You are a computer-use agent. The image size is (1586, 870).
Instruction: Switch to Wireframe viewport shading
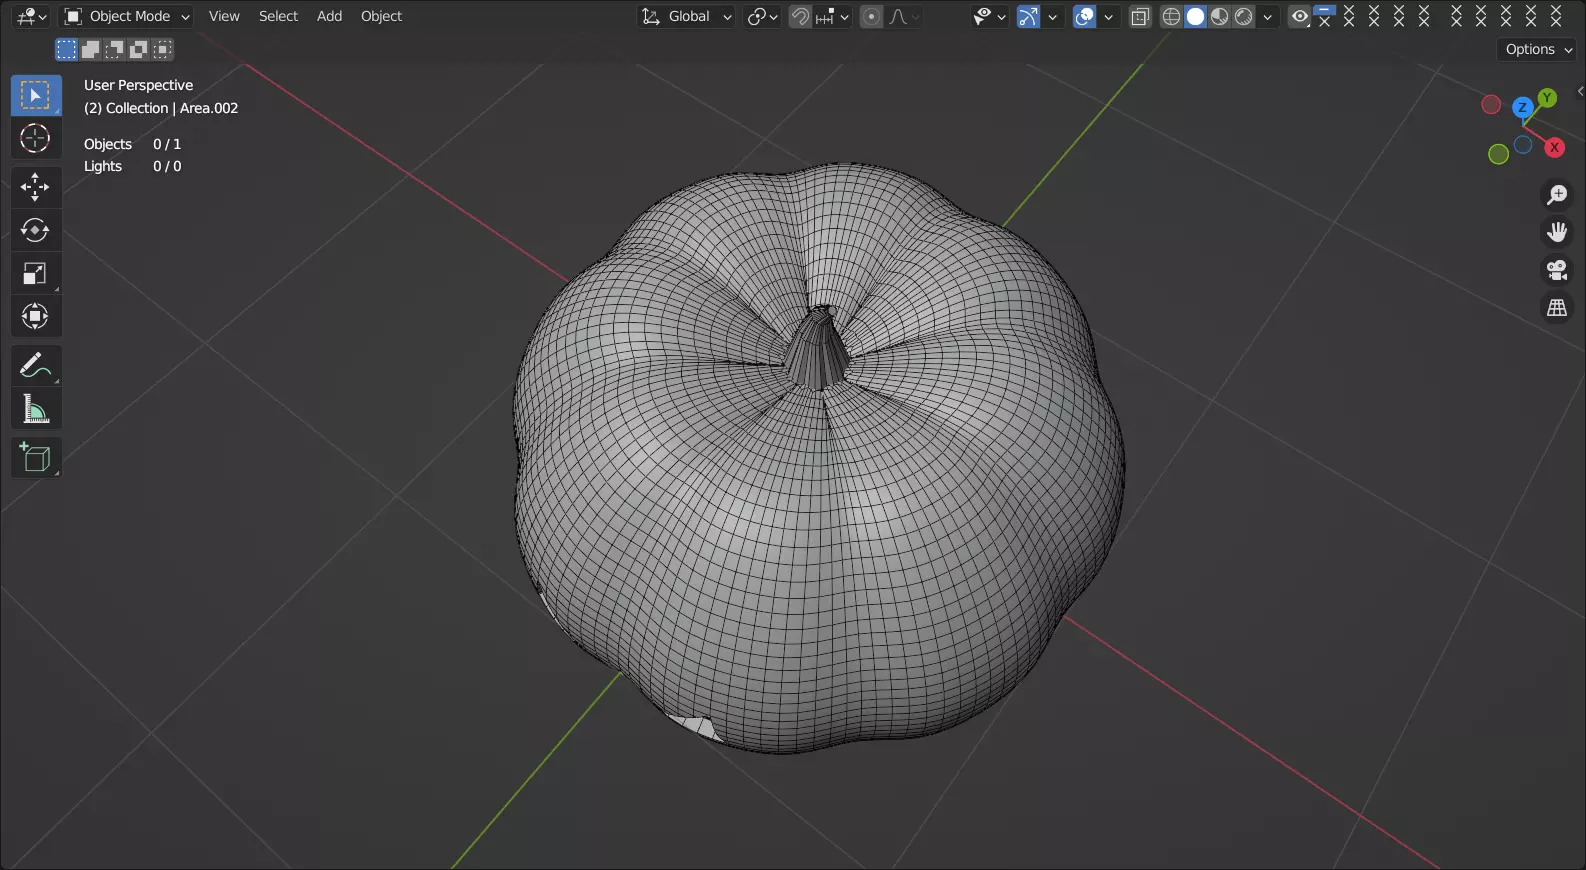(x=1171, y=16)
